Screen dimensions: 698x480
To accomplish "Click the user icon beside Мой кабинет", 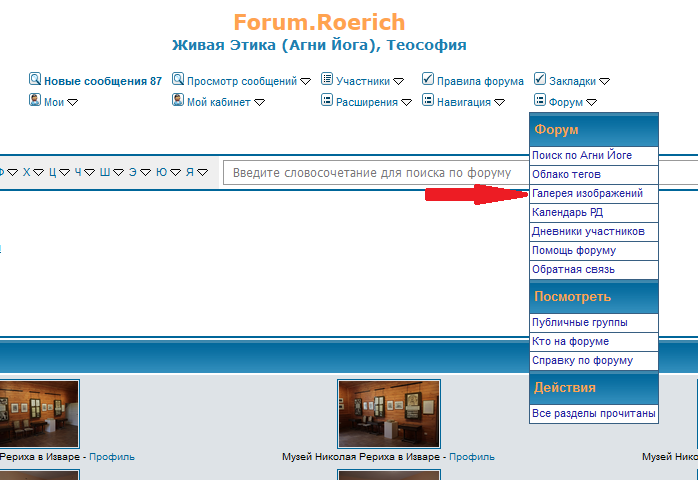I will [178, 100].
